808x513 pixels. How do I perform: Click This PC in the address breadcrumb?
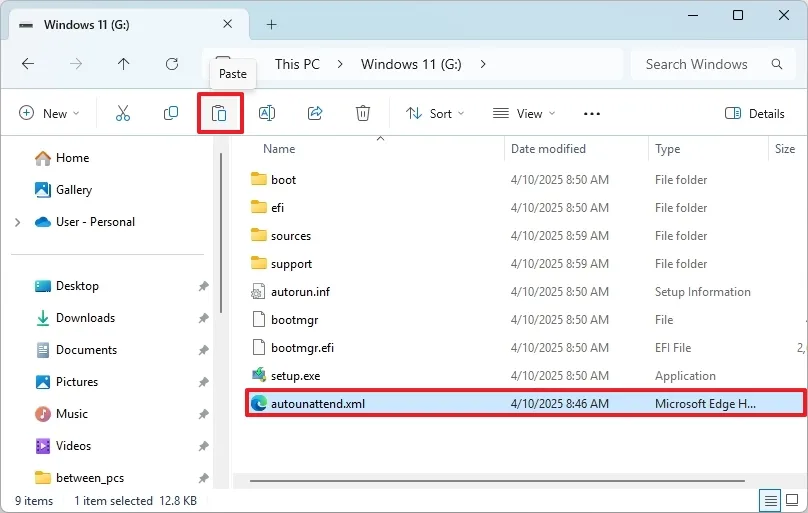click(x=297, y=64)
